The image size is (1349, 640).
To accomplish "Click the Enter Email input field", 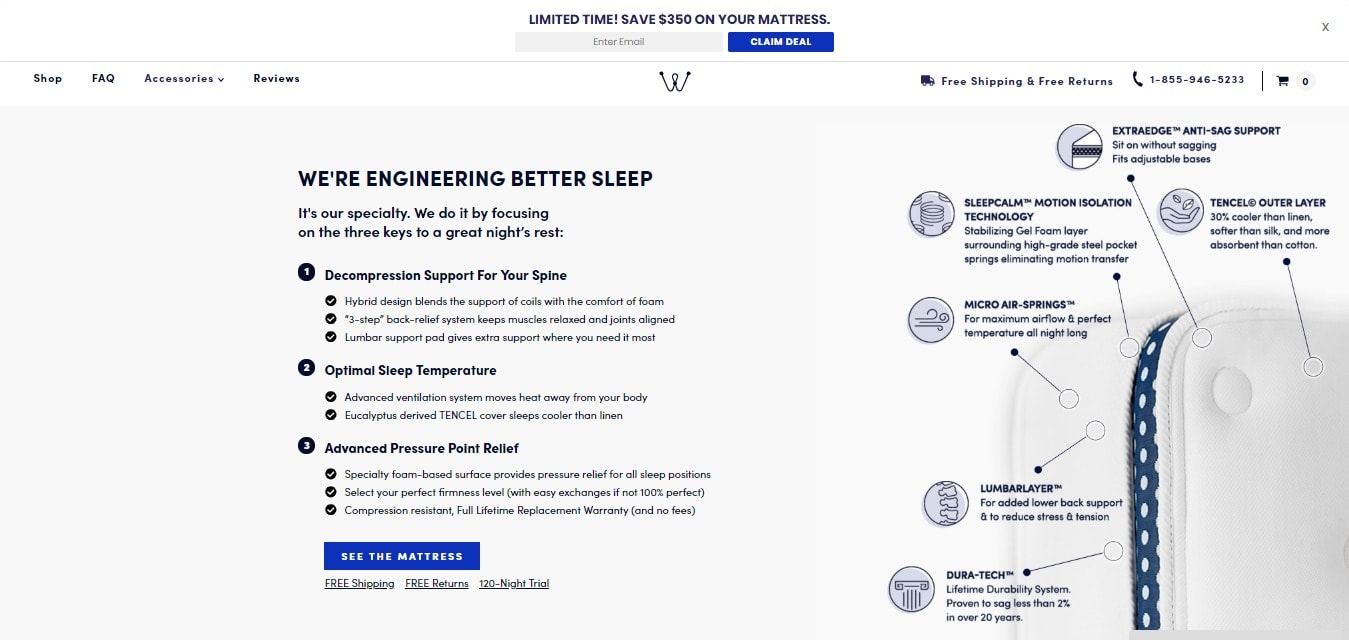I will [619, 42].
